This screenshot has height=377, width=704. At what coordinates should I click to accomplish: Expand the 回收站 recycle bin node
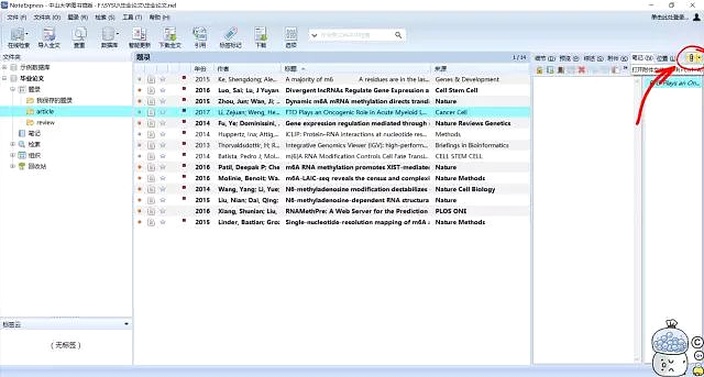coord(13,166)
